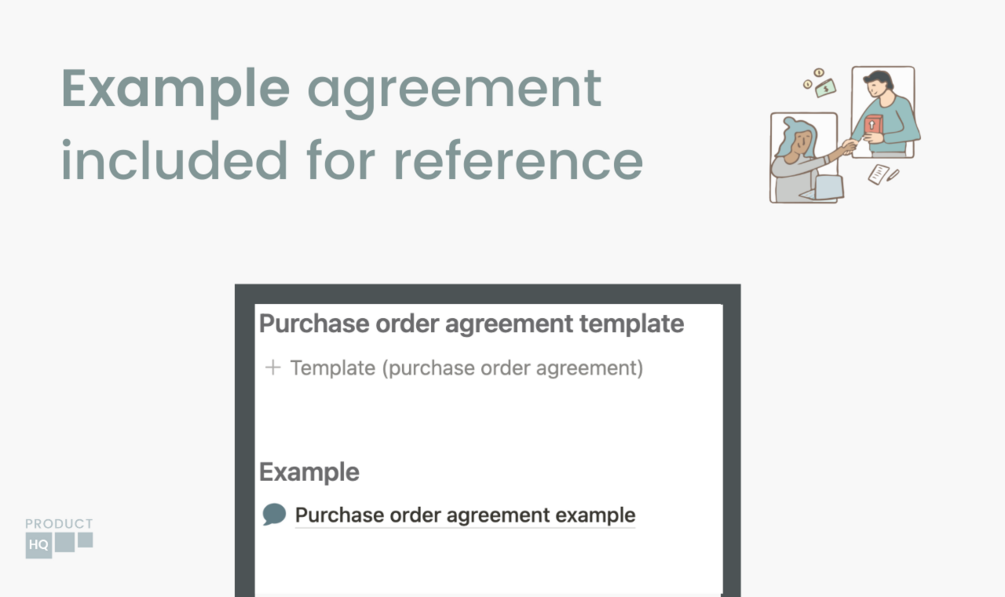Screen dimensions: 1005x597
Task: Click Template (purchase order agreement) button
Action: (x=466, y=368)
